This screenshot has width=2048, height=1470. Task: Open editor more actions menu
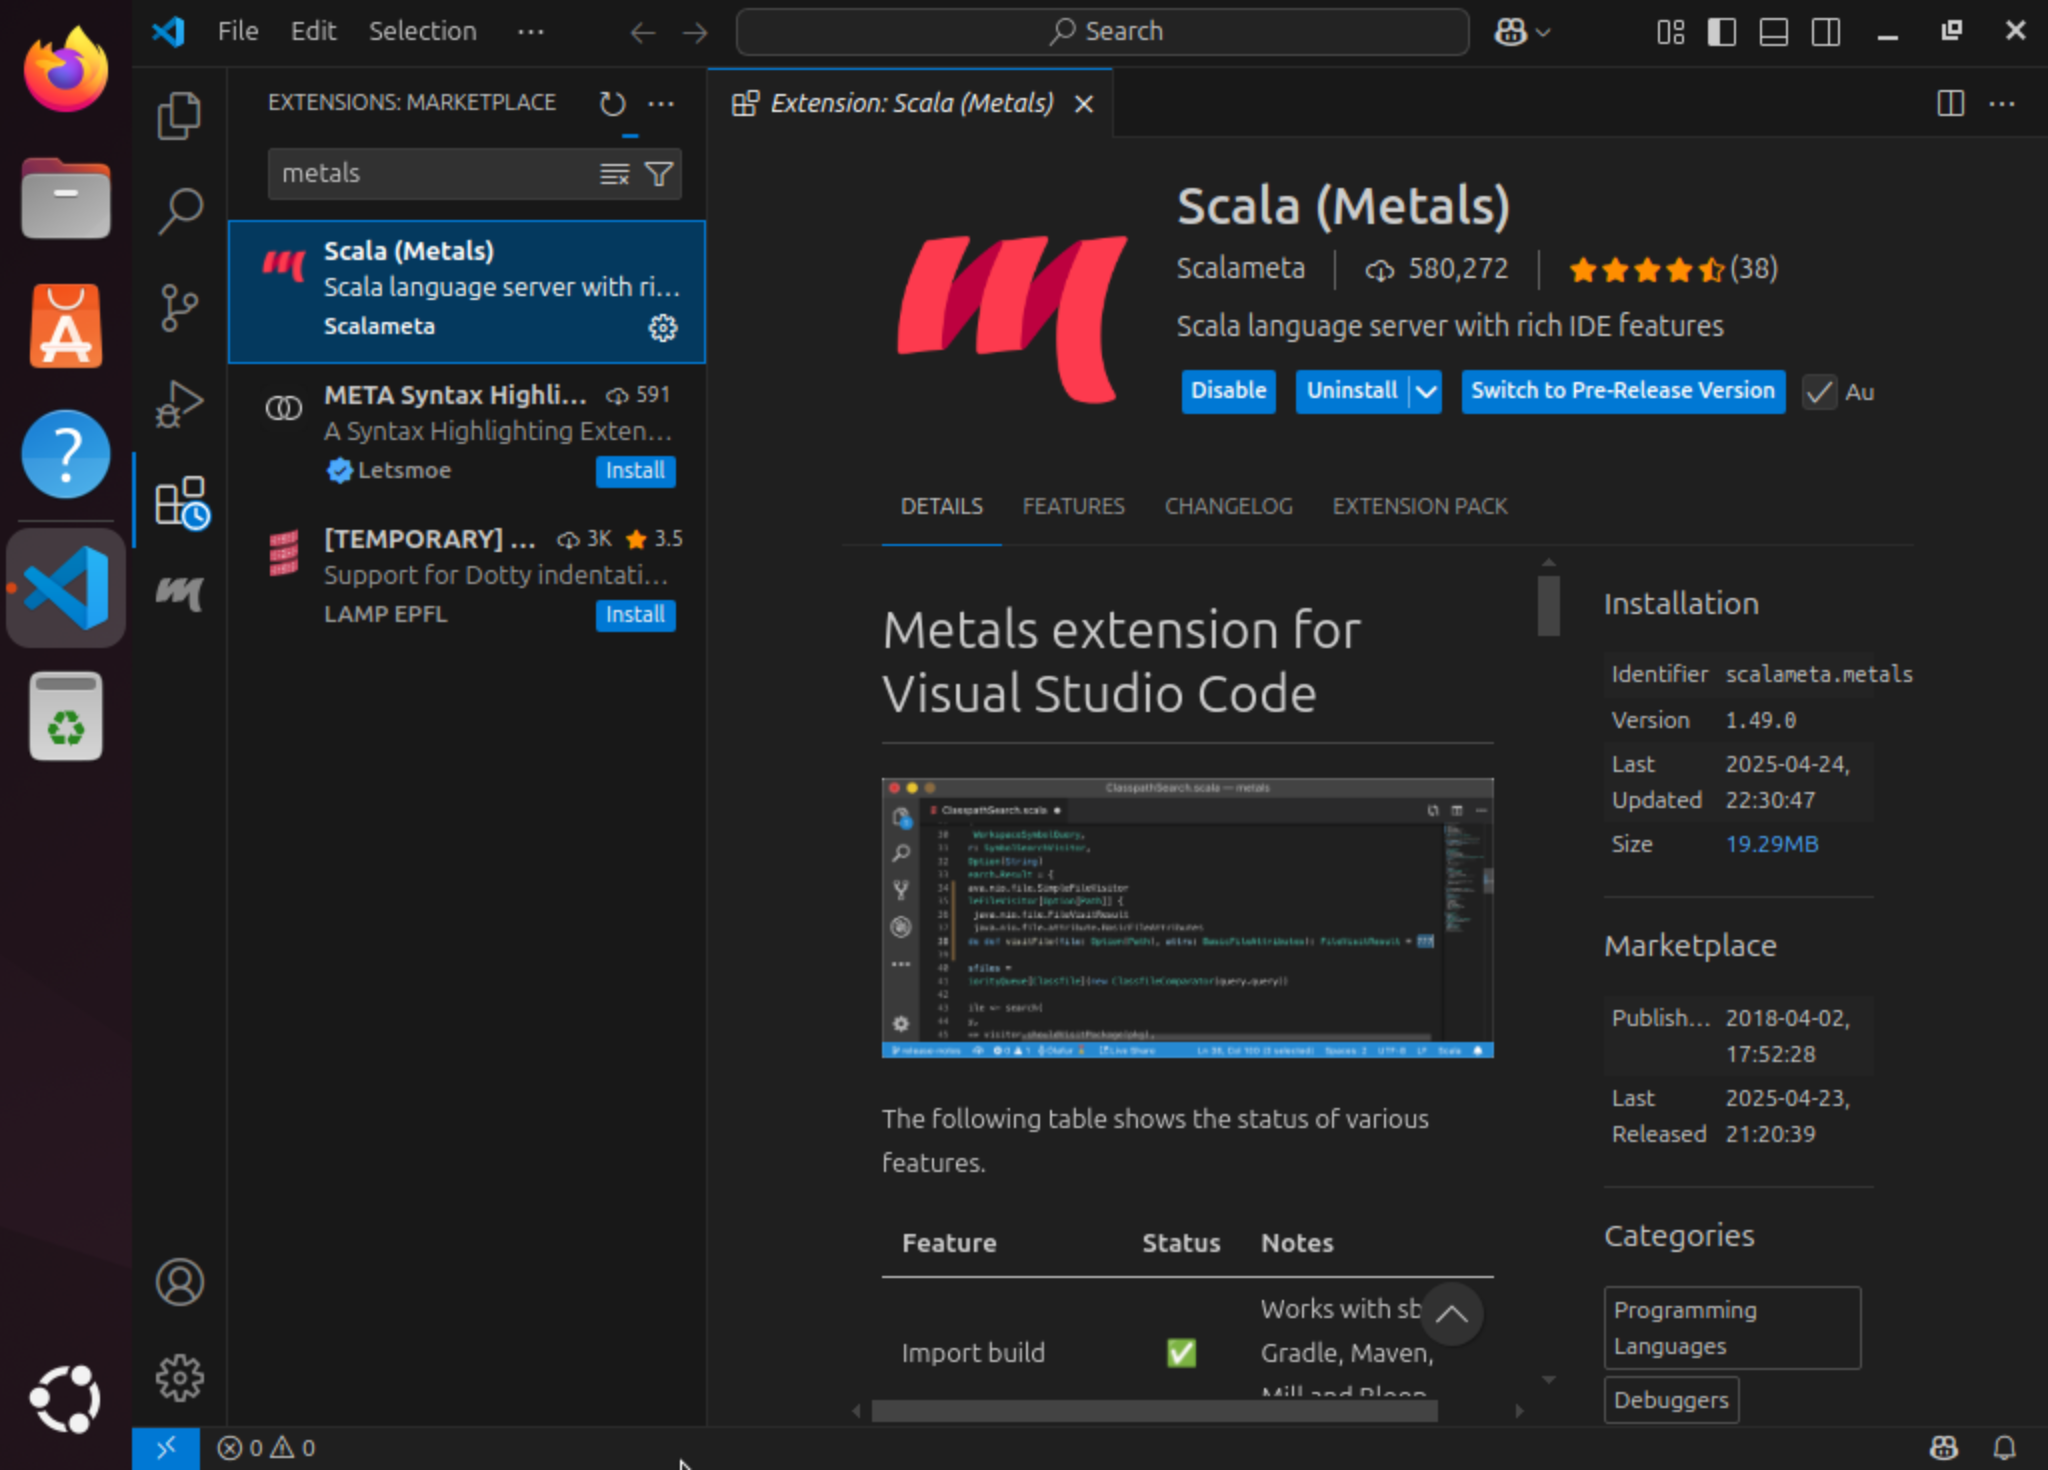2002,103
